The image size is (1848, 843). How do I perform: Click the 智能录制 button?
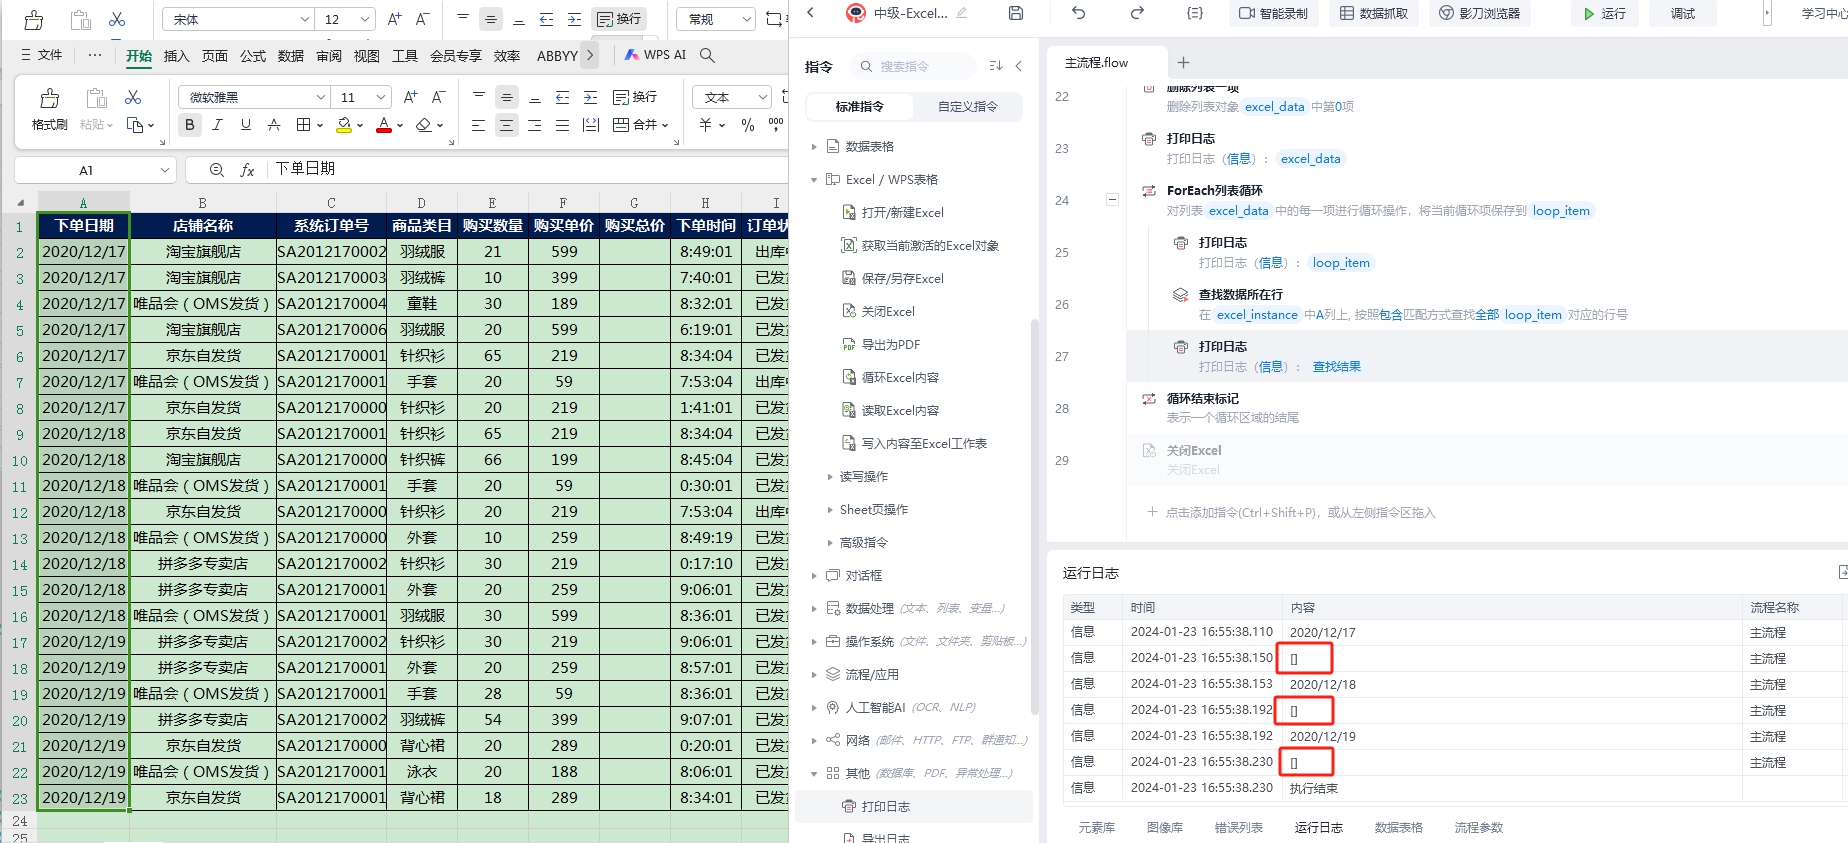coord(1273,14)
